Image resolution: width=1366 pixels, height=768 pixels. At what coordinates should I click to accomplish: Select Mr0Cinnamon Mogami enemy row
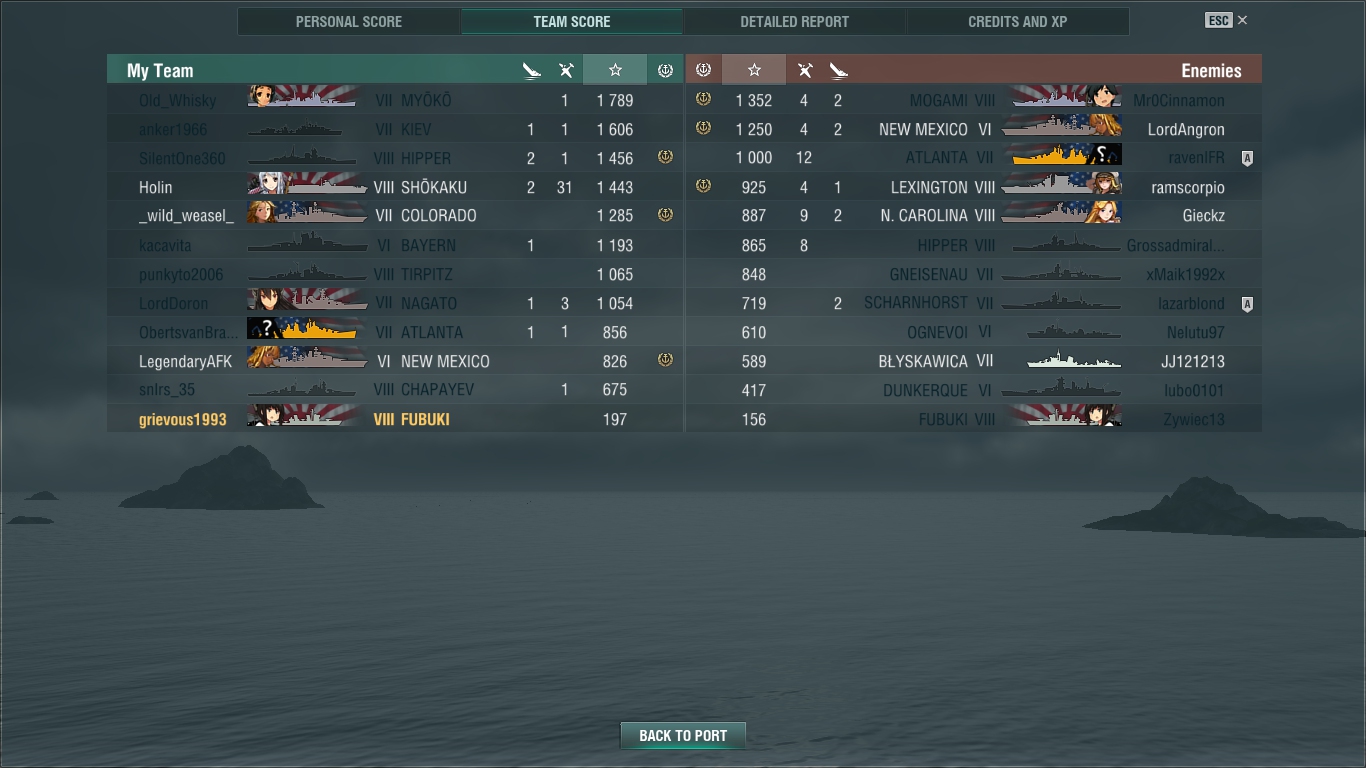(x=973, y=100)
